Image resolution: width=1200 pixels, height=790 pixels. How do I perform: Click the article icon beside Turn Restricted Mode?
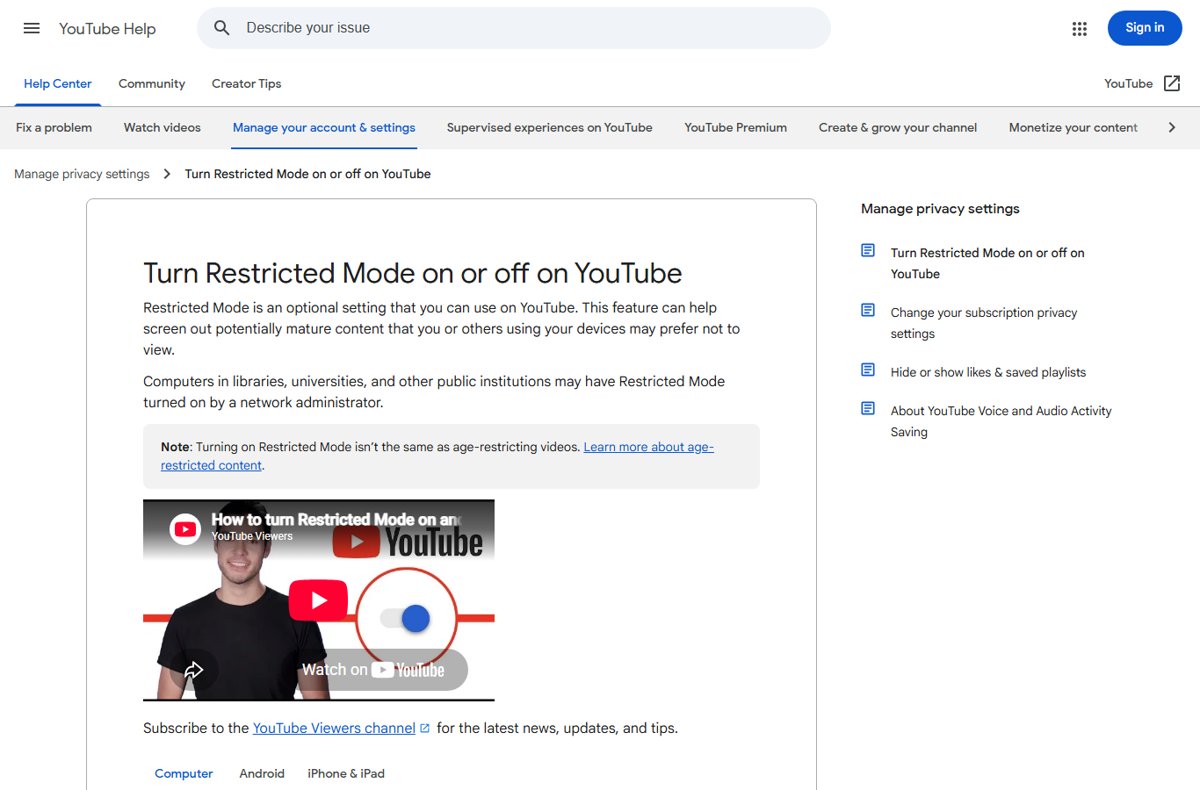point(868,251)
